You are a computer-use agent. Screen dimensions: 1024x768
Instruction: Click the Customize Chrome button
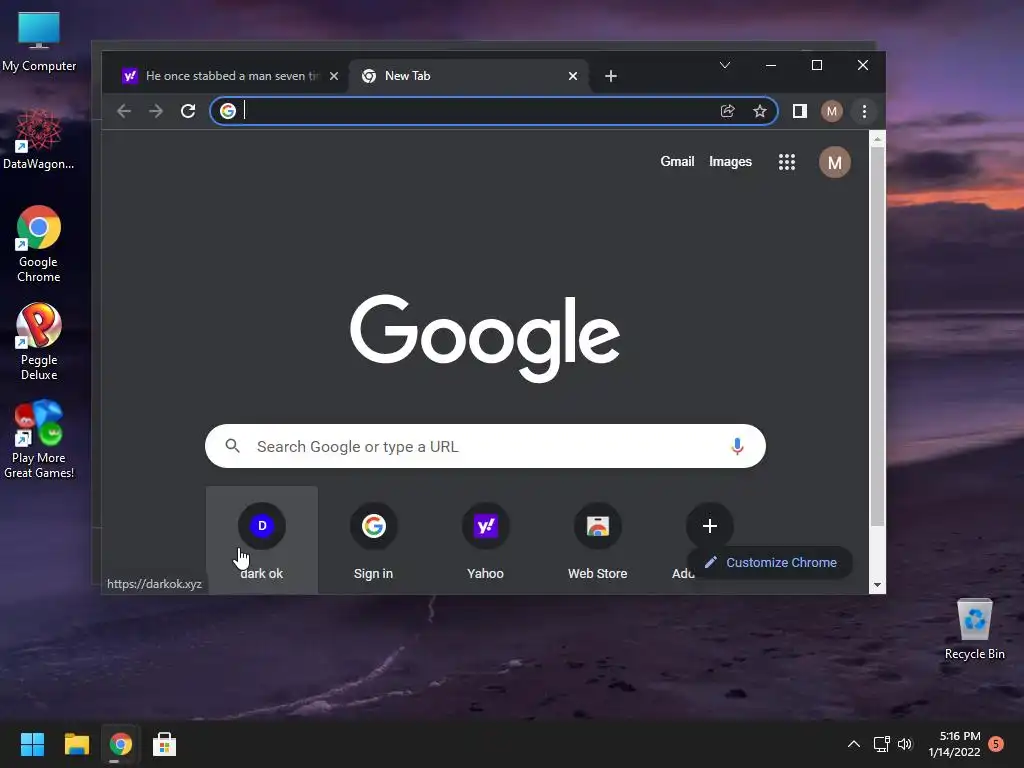(771, 562)
